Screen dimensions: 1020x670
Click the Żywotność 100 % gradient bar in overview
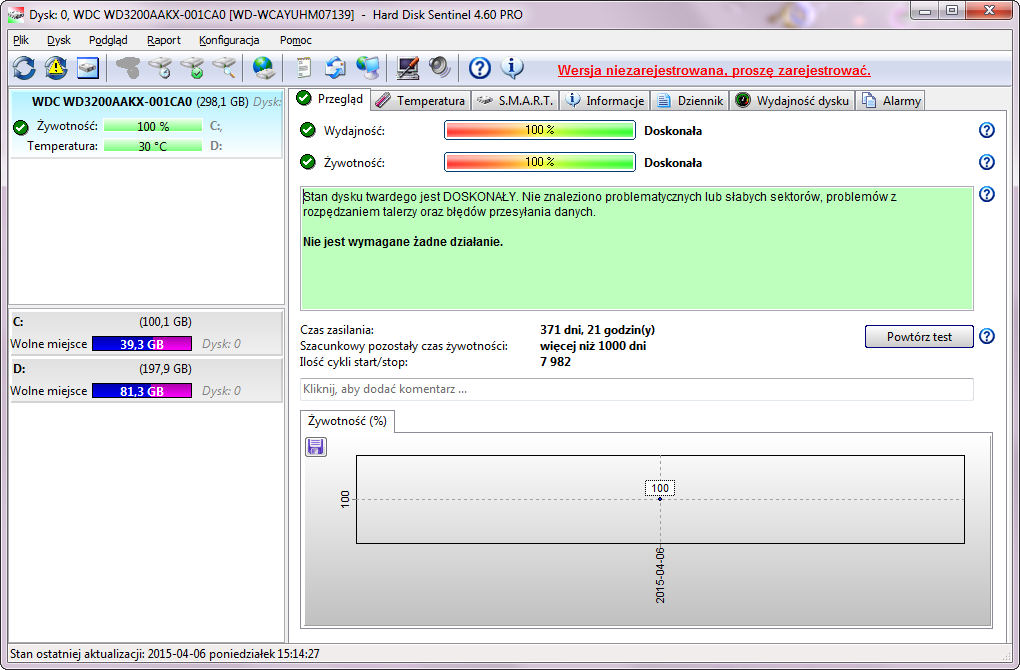point(539,162)
